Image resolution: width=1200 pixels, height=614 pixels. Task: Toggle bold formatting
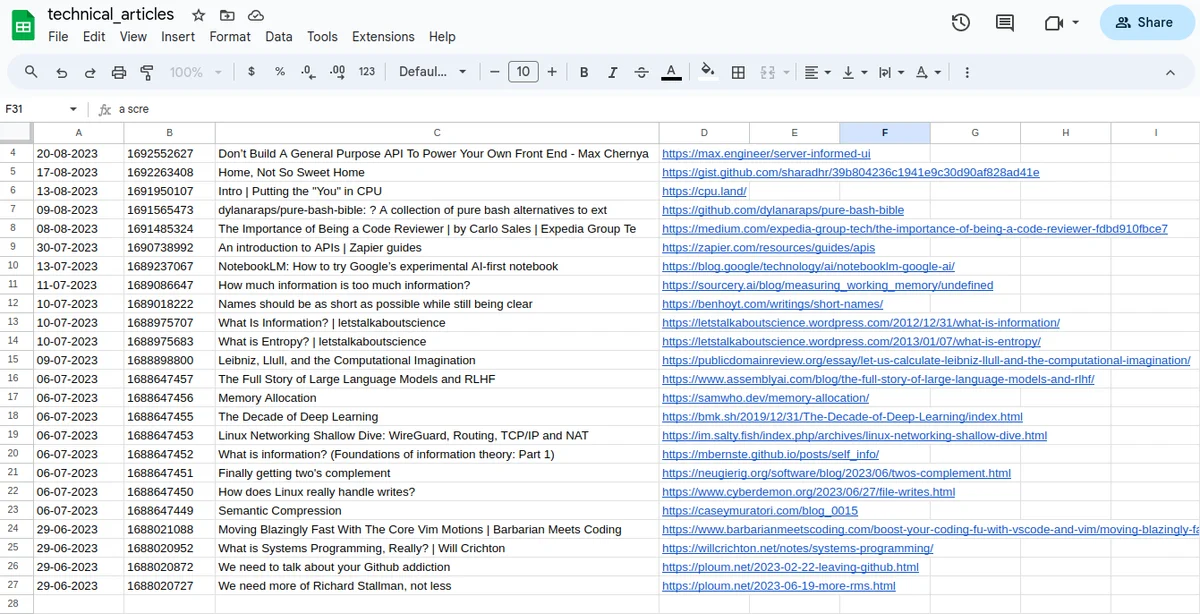click(x=584, y=72)
